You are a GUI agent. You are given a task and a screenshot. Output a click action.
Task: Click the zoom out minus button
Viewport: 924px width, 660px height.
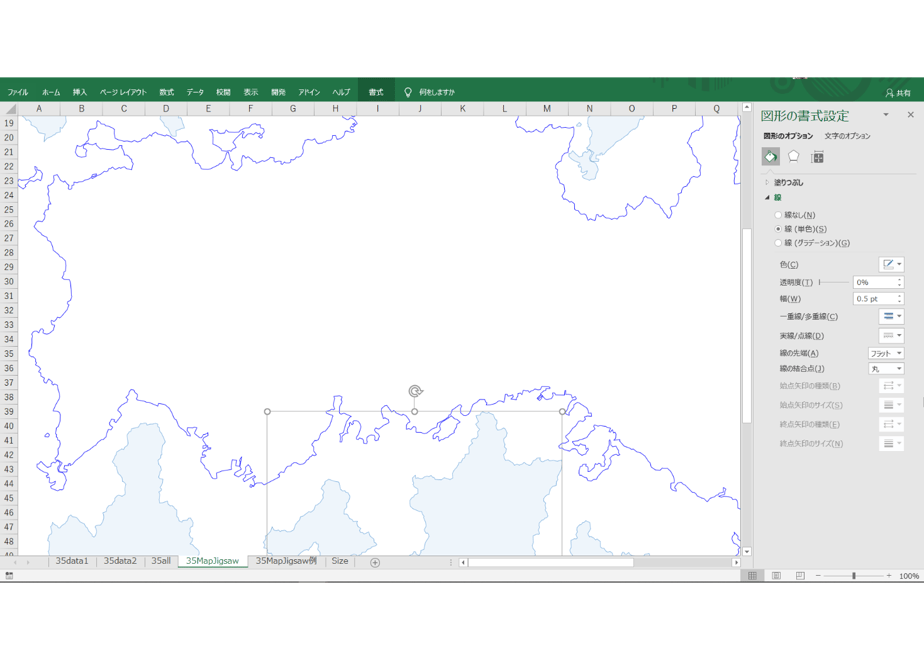[x=818, y=576]
